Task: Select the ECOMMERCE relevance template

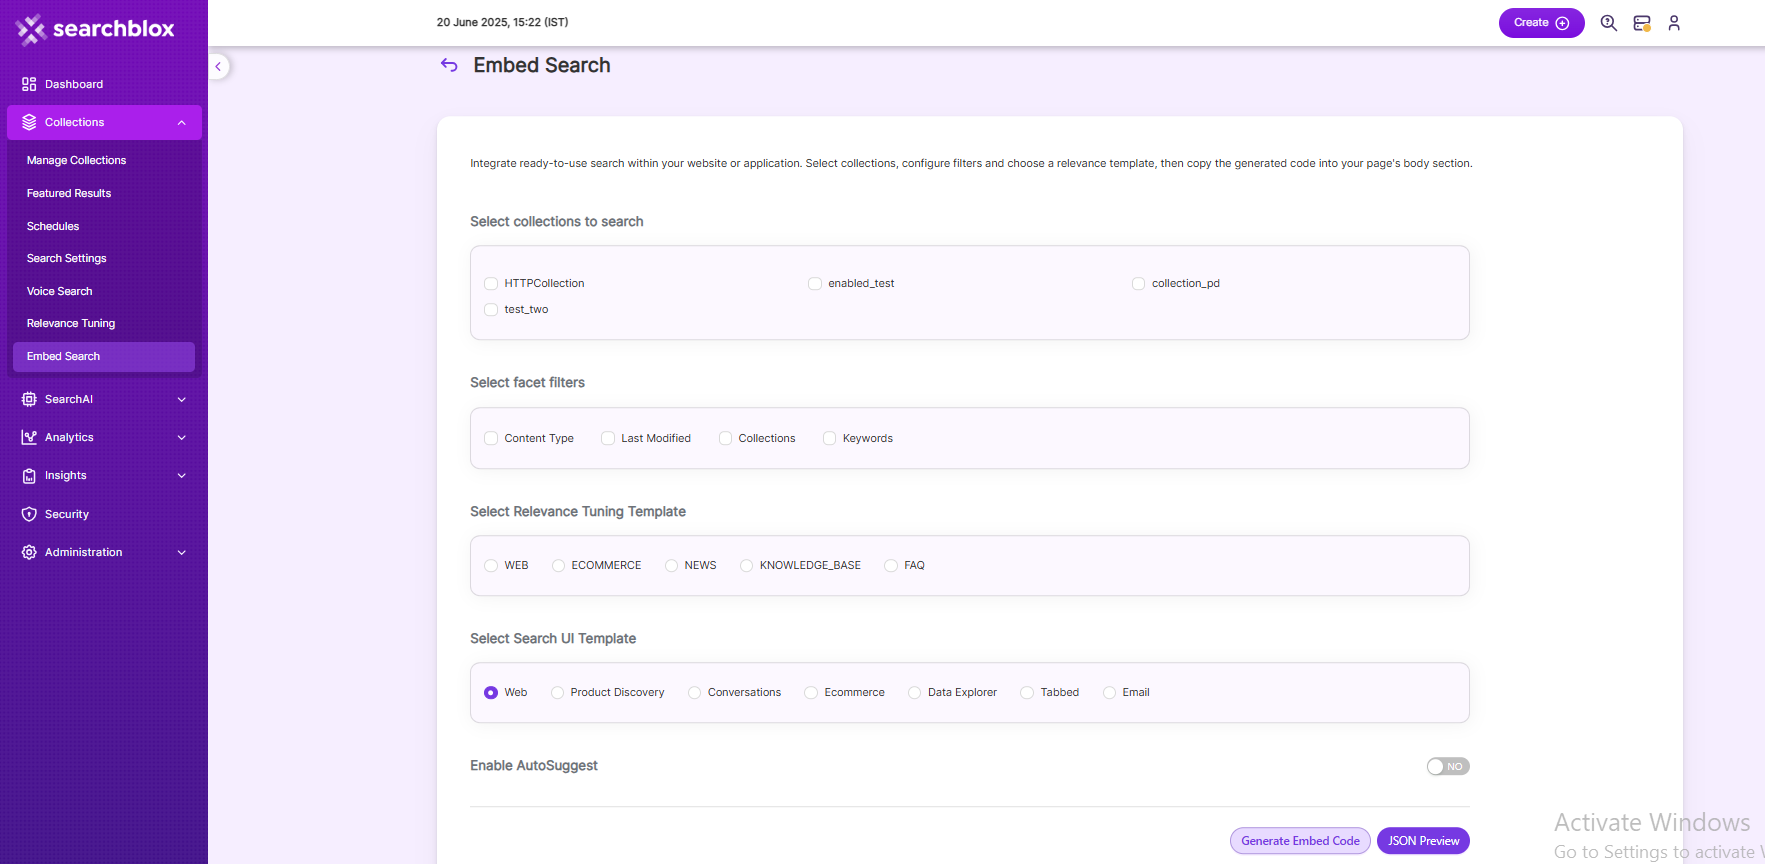Action: coord(558,566)
